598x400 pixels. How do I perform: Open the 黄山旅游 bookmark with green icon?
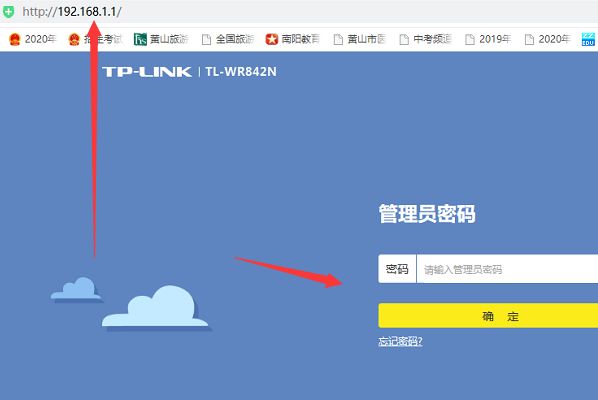161,39
